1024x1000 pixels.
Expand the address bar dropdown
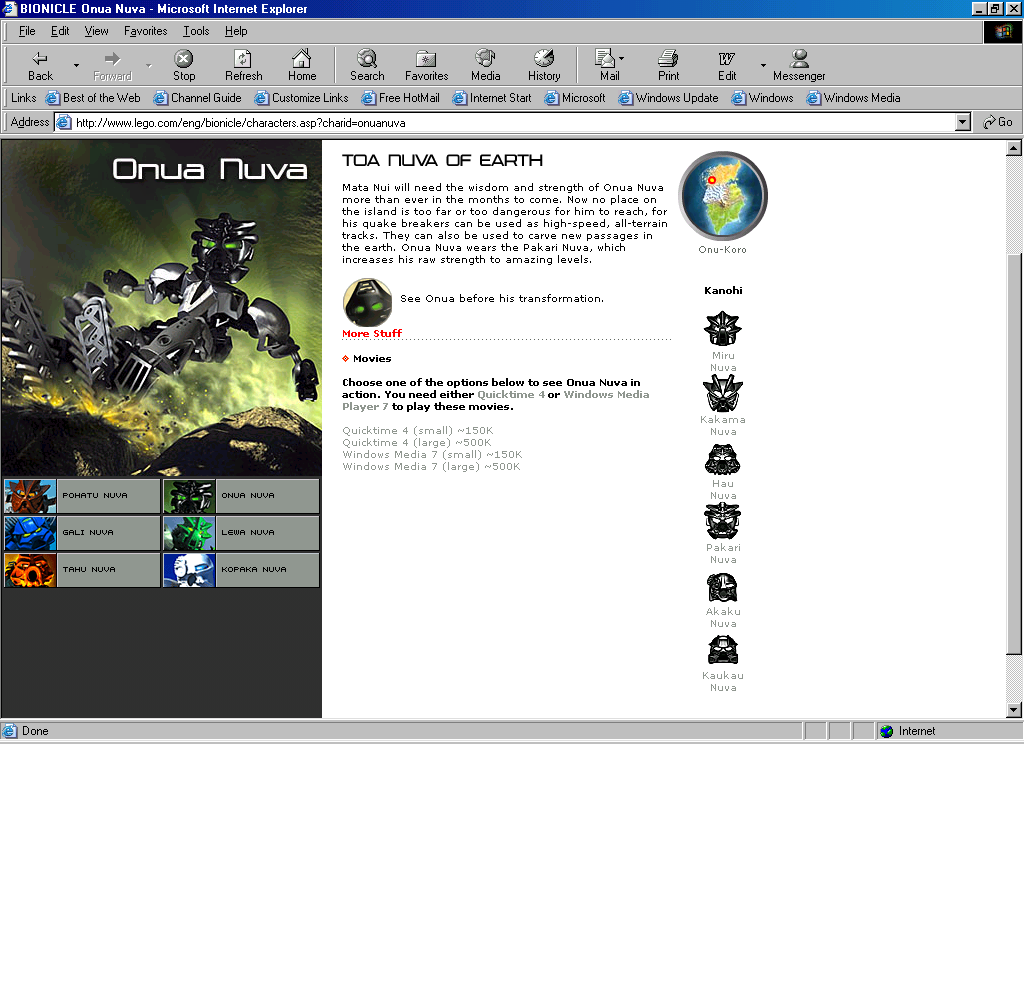click(x=963, y=122)
